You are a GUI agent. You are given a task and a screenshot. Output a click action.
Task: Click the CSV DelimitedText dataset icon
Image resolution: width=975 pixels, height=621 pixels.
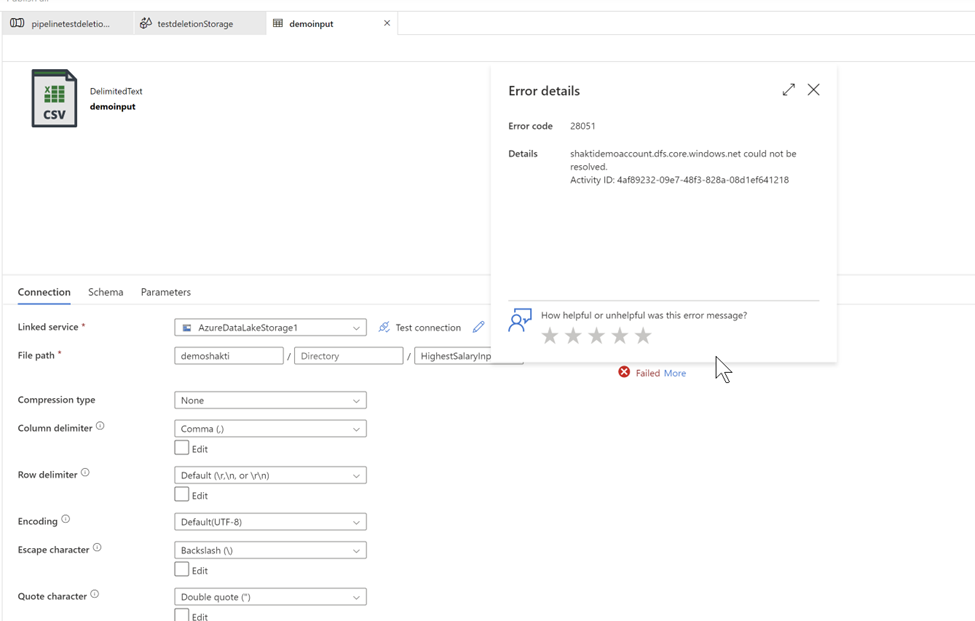56,100
